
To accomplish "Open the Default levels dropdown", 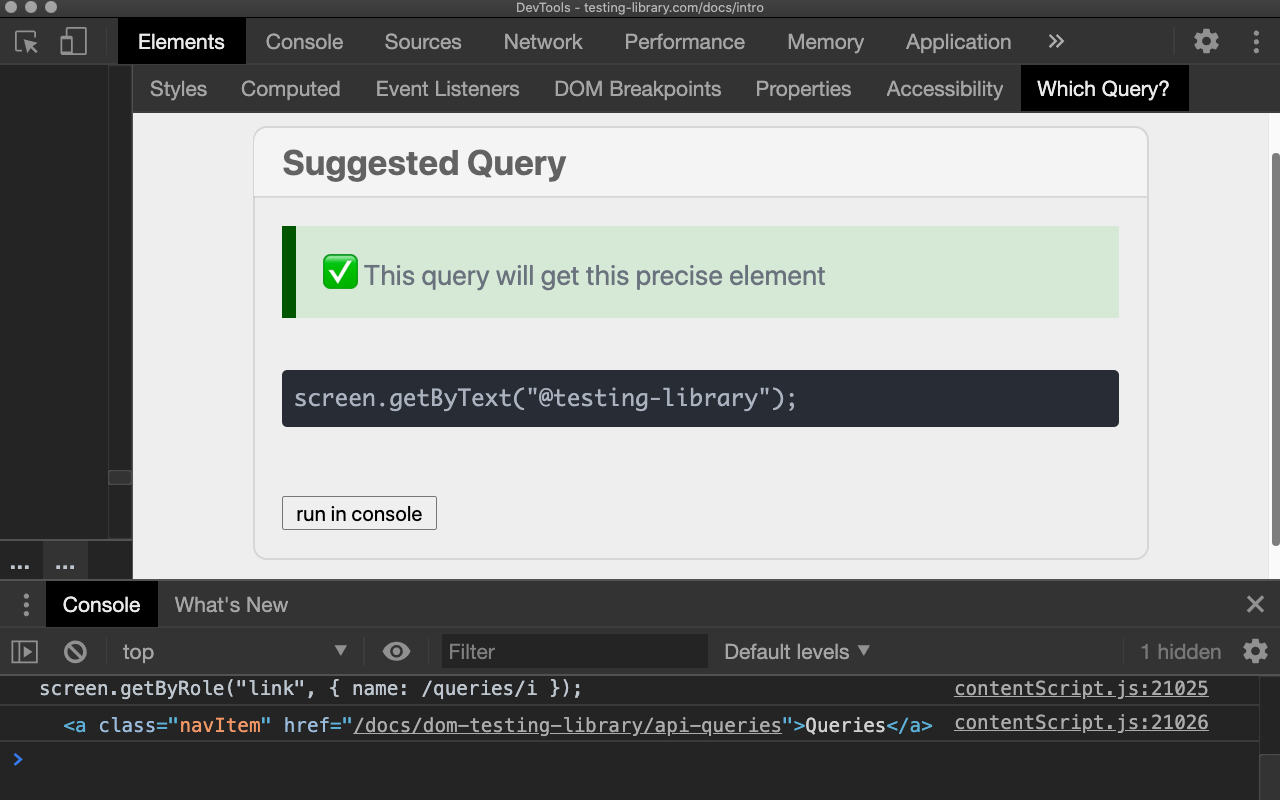I will tap(797, 652).
